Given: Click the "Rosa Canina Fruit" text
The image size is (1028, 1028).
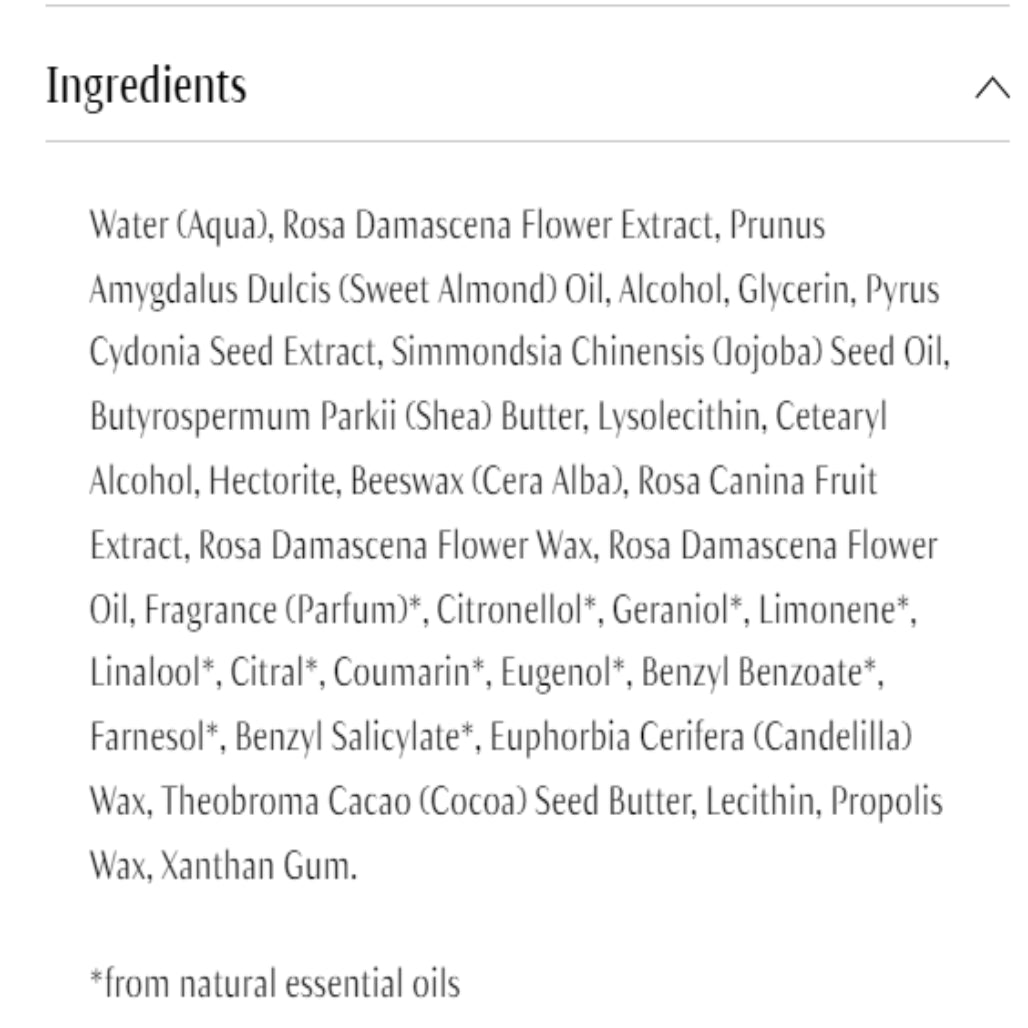Looking at the screenshot, I should 757,482.
